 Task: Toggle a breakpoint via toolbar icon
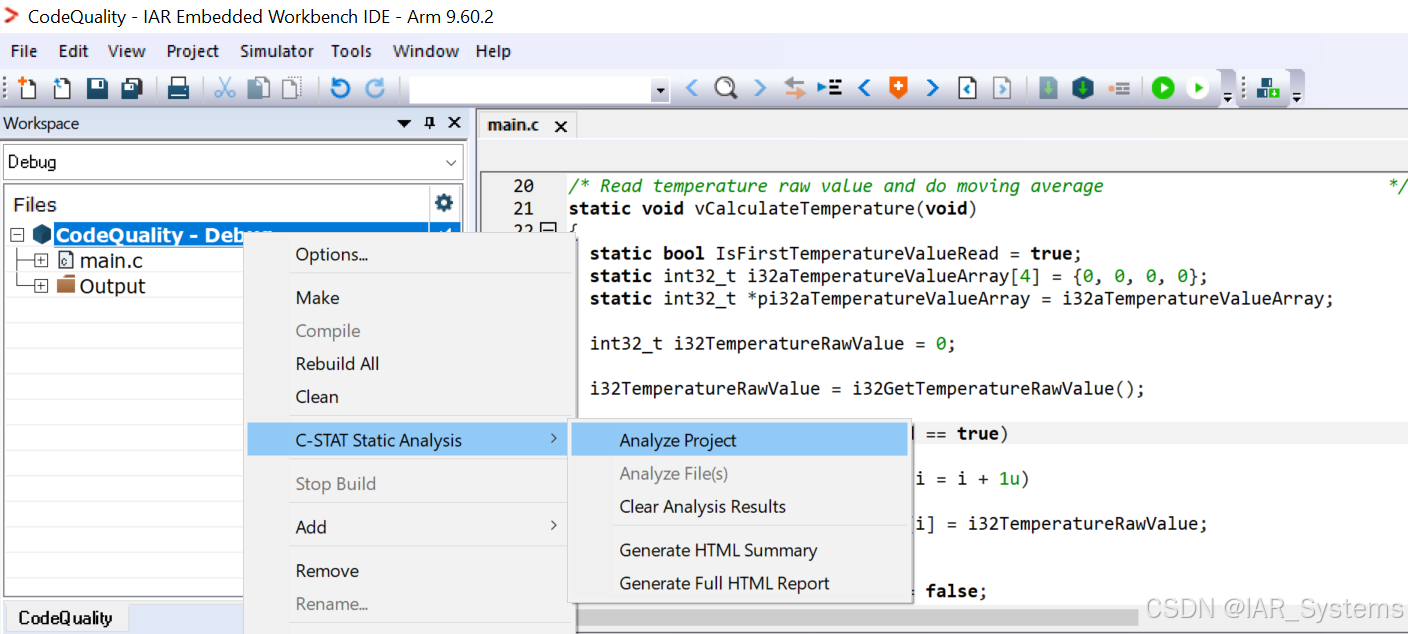click(x=1120, y=89)
